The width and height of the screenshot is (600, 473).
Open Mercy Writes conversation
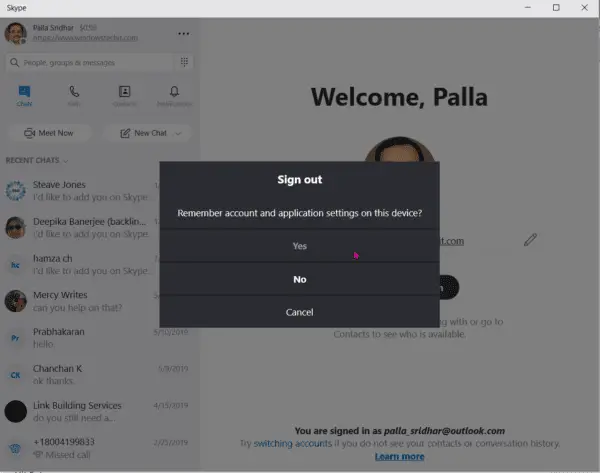80,301
